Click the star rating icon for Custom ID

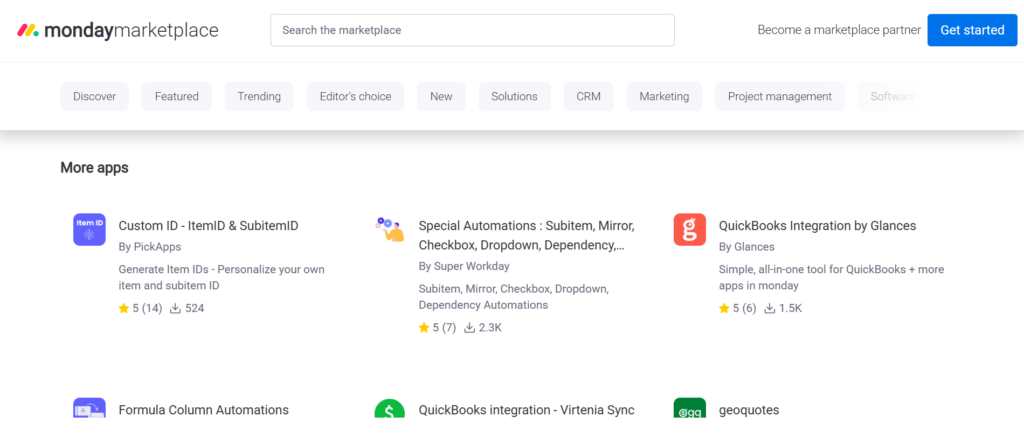pos(124,308)
